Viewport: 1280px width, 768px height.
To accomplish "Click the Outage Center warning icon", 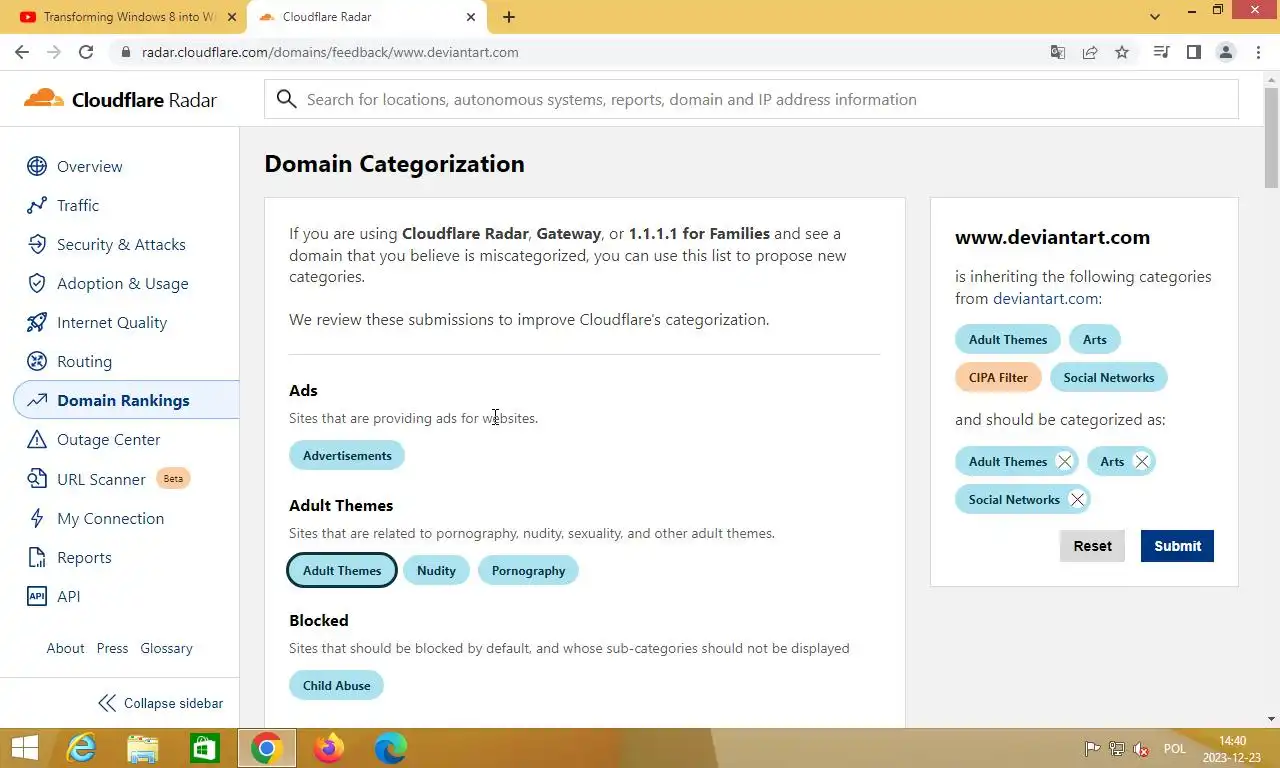I will [x=37, y=439].
